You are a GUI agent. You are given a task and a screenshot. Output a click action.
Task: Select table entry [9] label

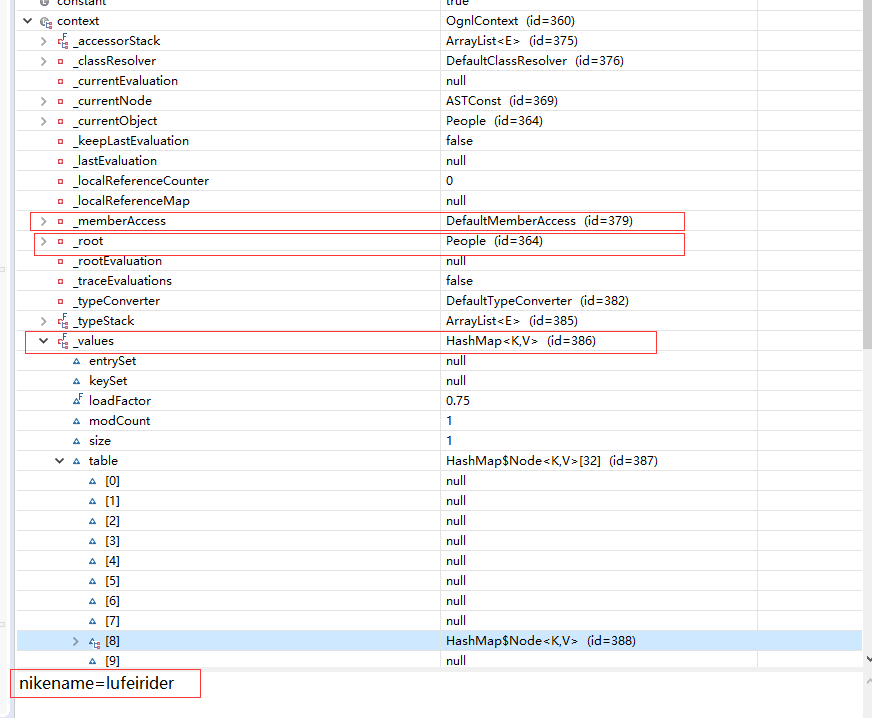click(x=112, y=661)
